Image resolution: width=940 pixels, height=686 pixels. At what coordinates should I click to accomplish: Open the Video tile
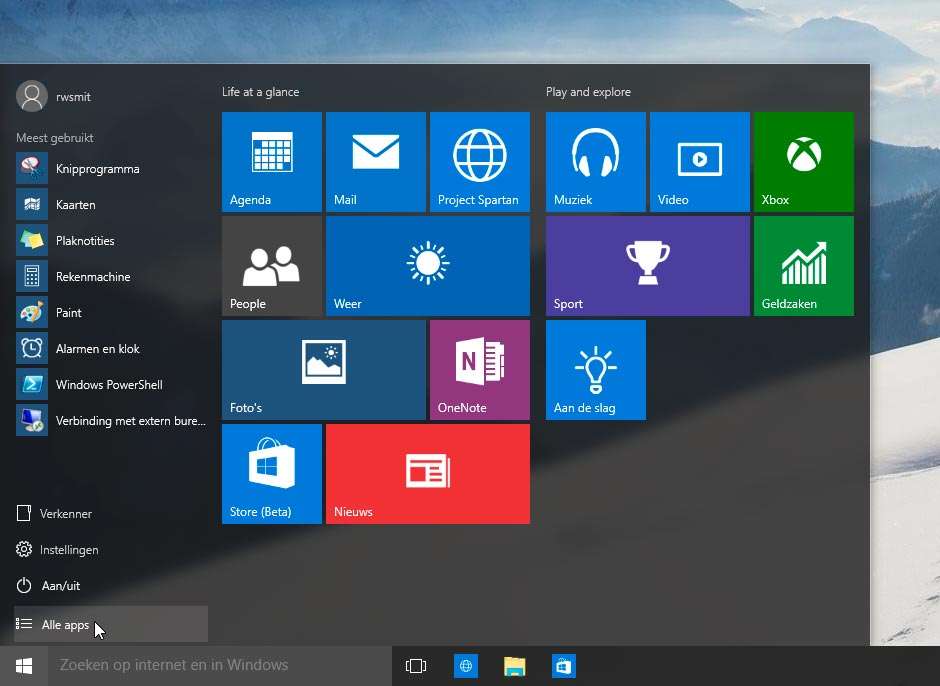click(700, 162)
